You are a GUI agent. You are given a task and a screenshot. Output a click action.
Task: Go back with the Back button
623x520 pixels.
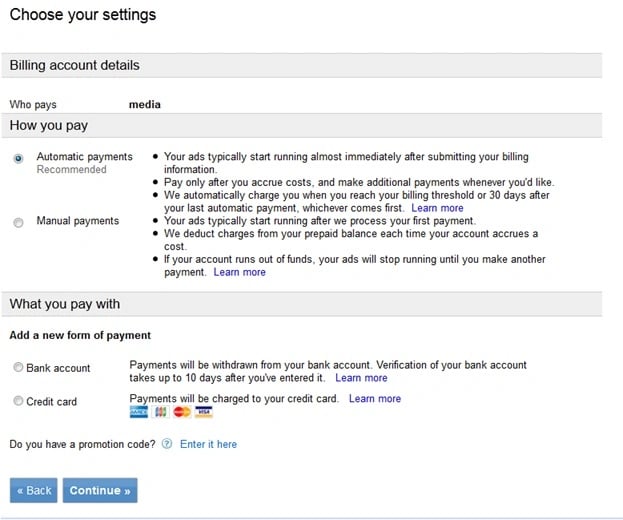coord(34,490)
